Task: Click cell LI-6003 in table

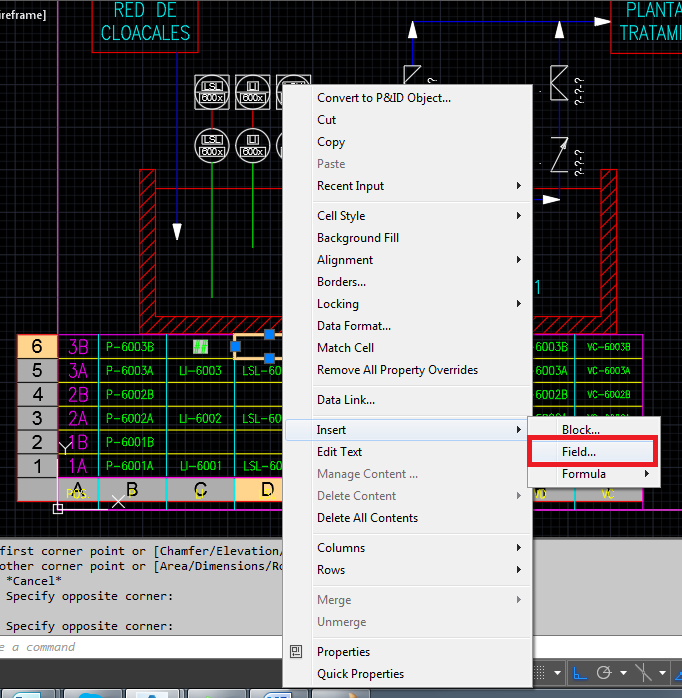Action: coord(200,370)
